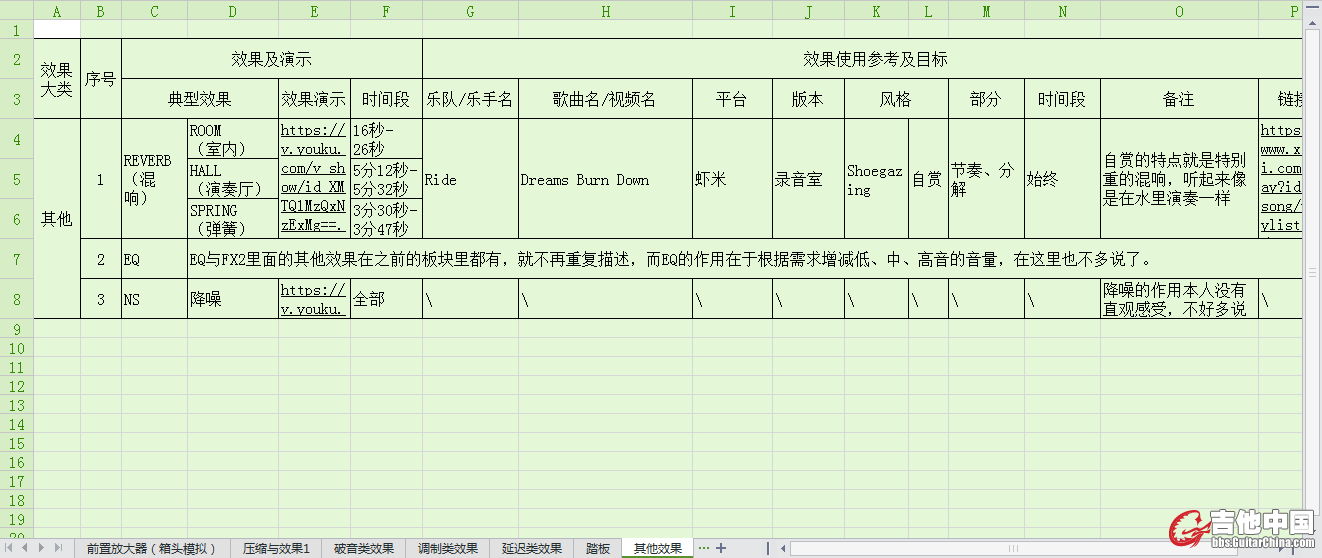Select column H header
This screenshot has width=1322, height=558.
605,12
